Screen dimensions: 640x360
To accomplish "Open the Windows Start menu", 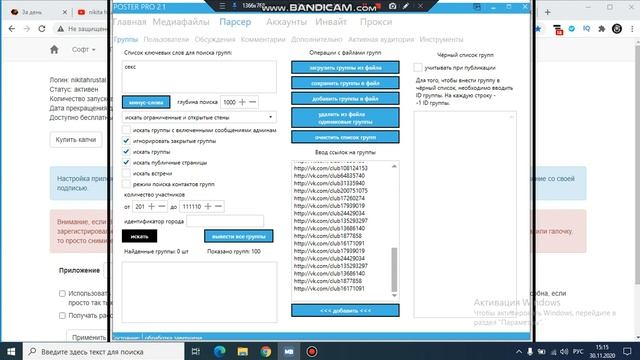I will tap(11, 351).
